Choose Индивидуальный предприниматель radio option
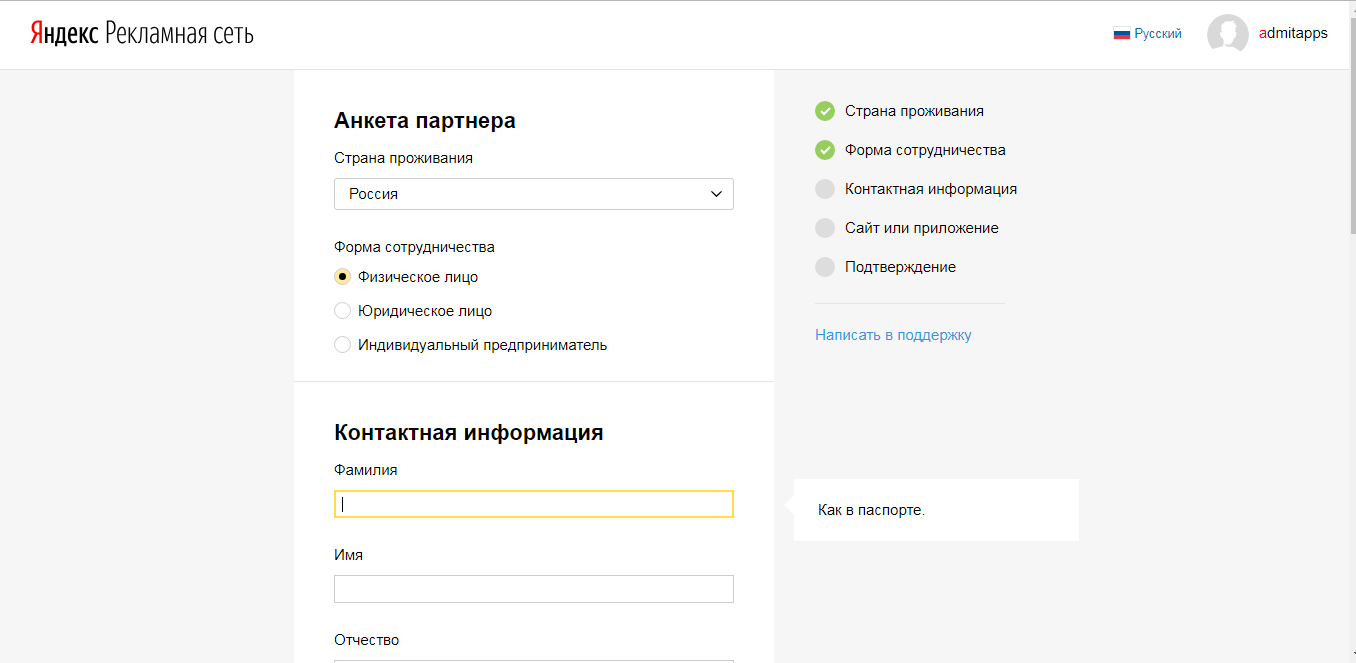This screenshot has height=663, width=1356. [342, 345]
